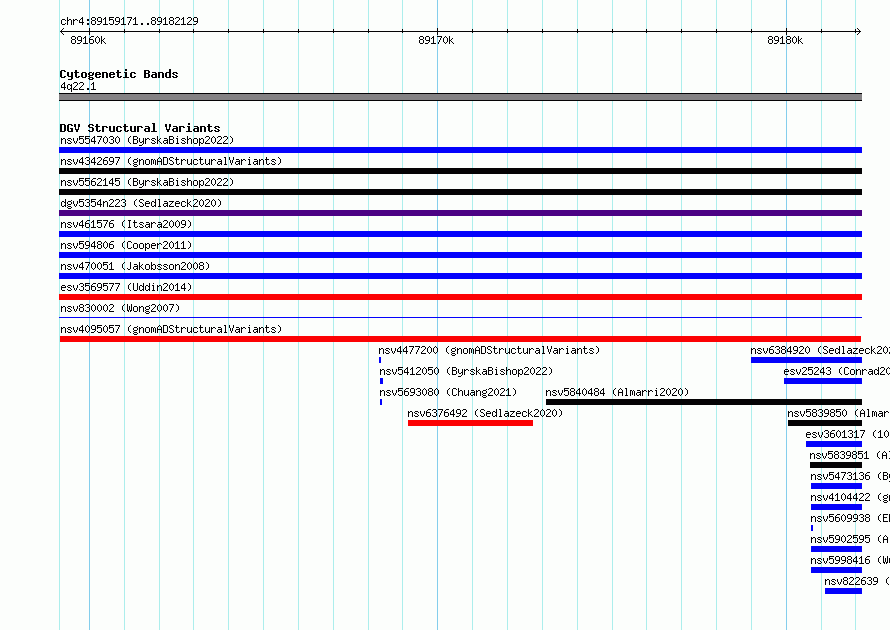Select the blue nsv5902595 variant bar

coord(837,549)
